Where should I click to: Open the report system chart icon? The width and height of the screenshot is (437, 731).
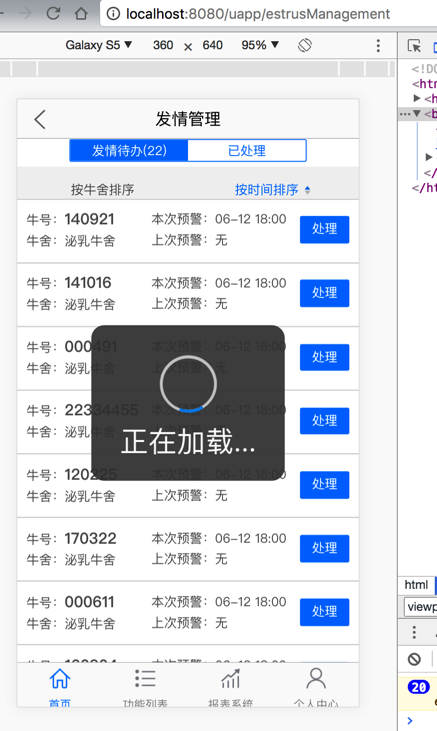[230, 678]
